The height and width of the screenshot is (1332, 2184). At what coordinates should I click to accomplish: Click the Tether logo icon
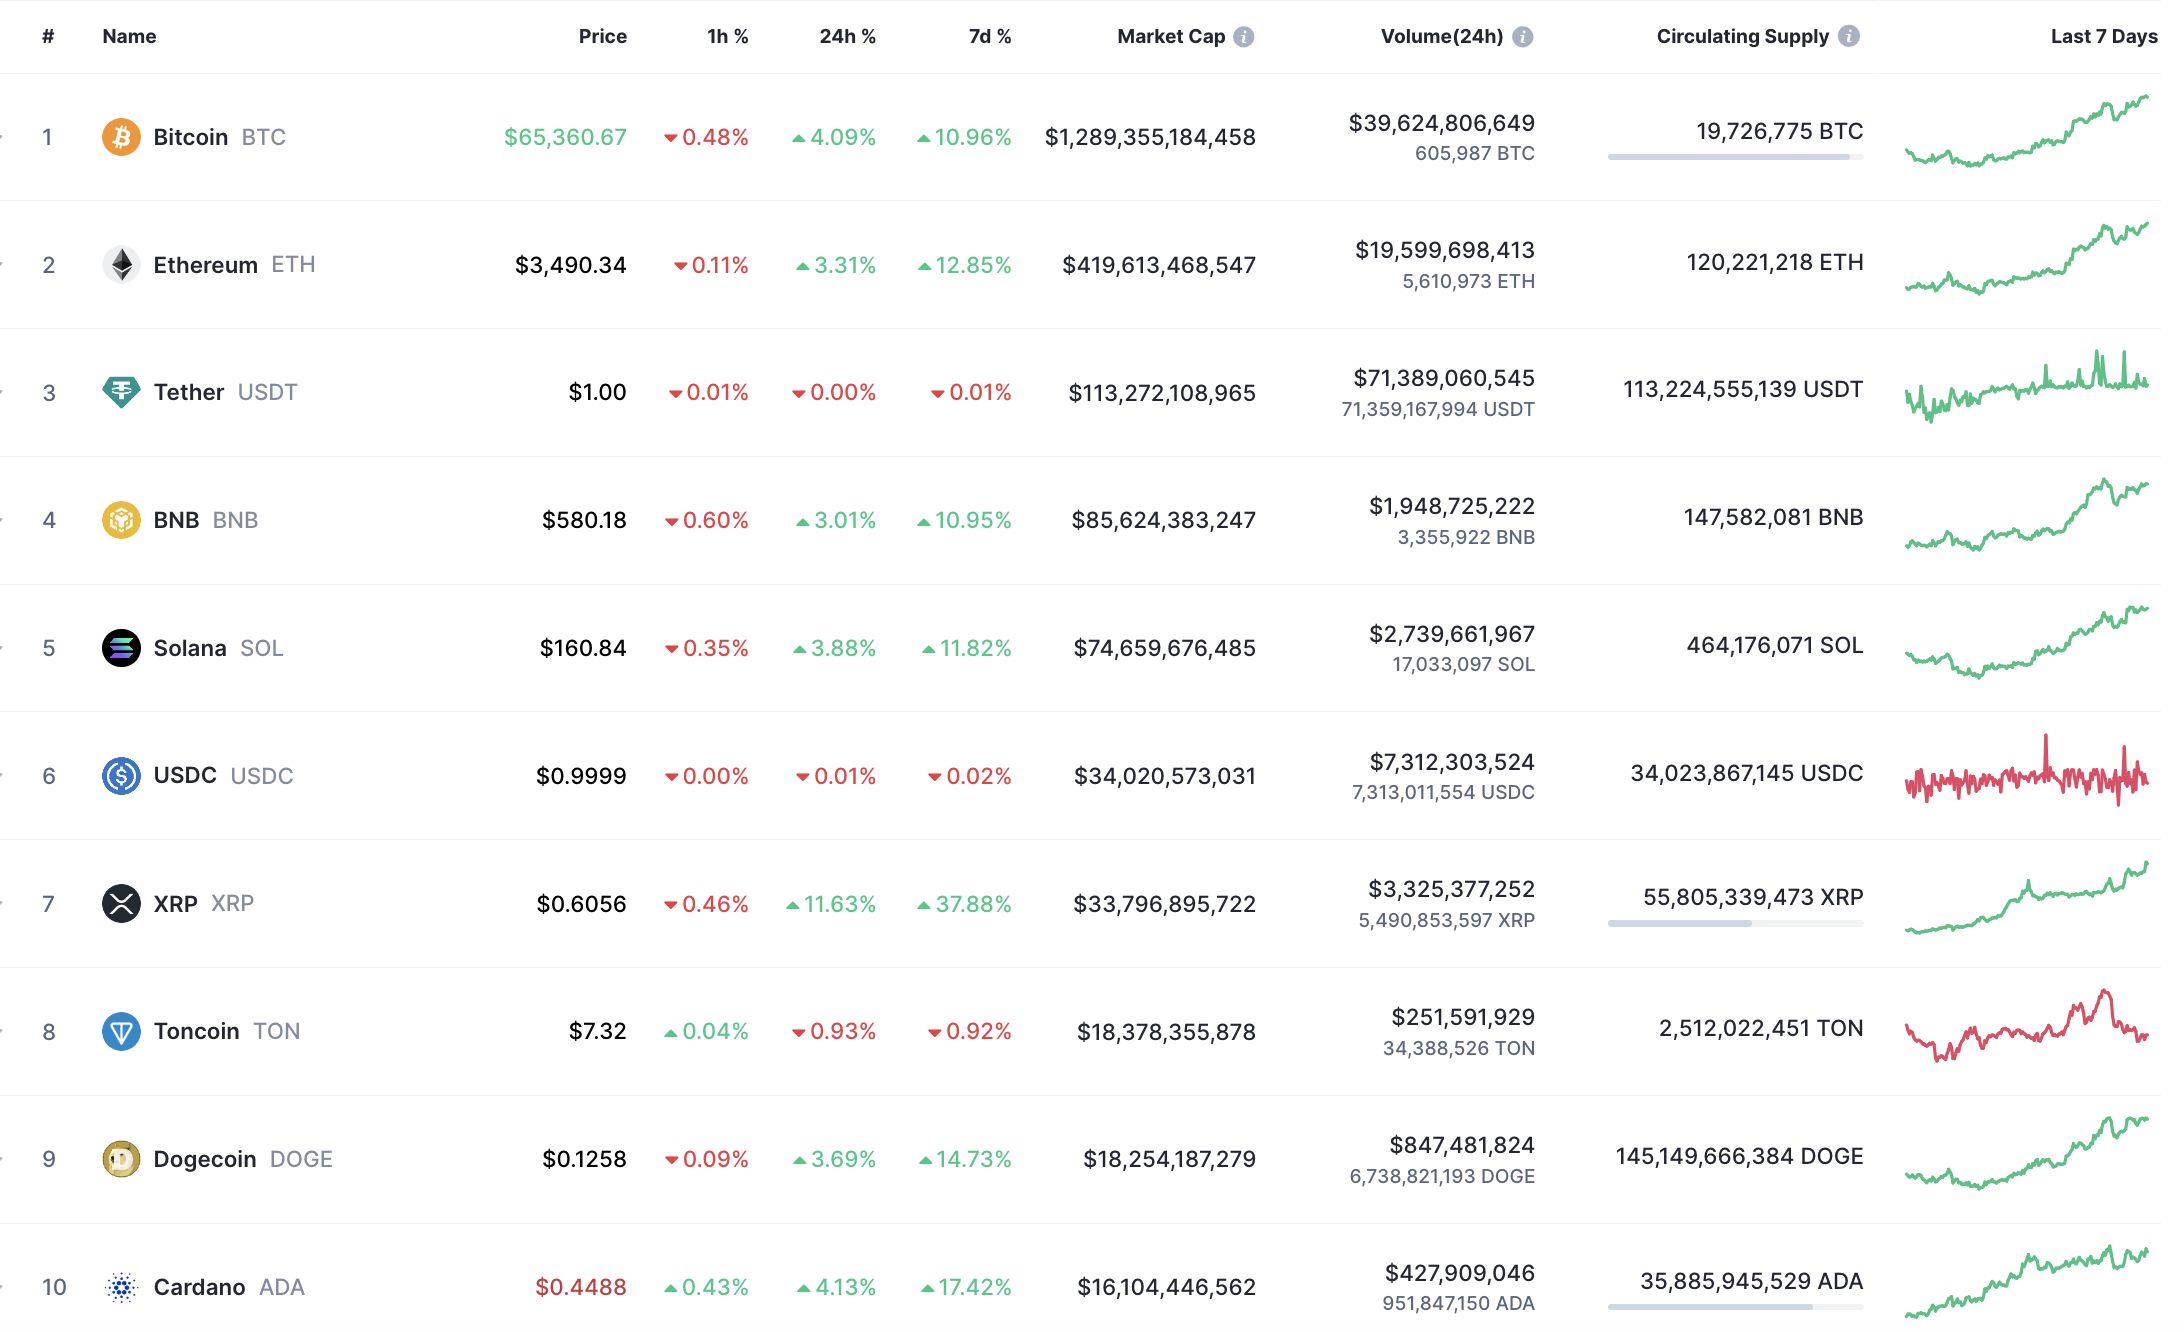[x=121, y=392]
